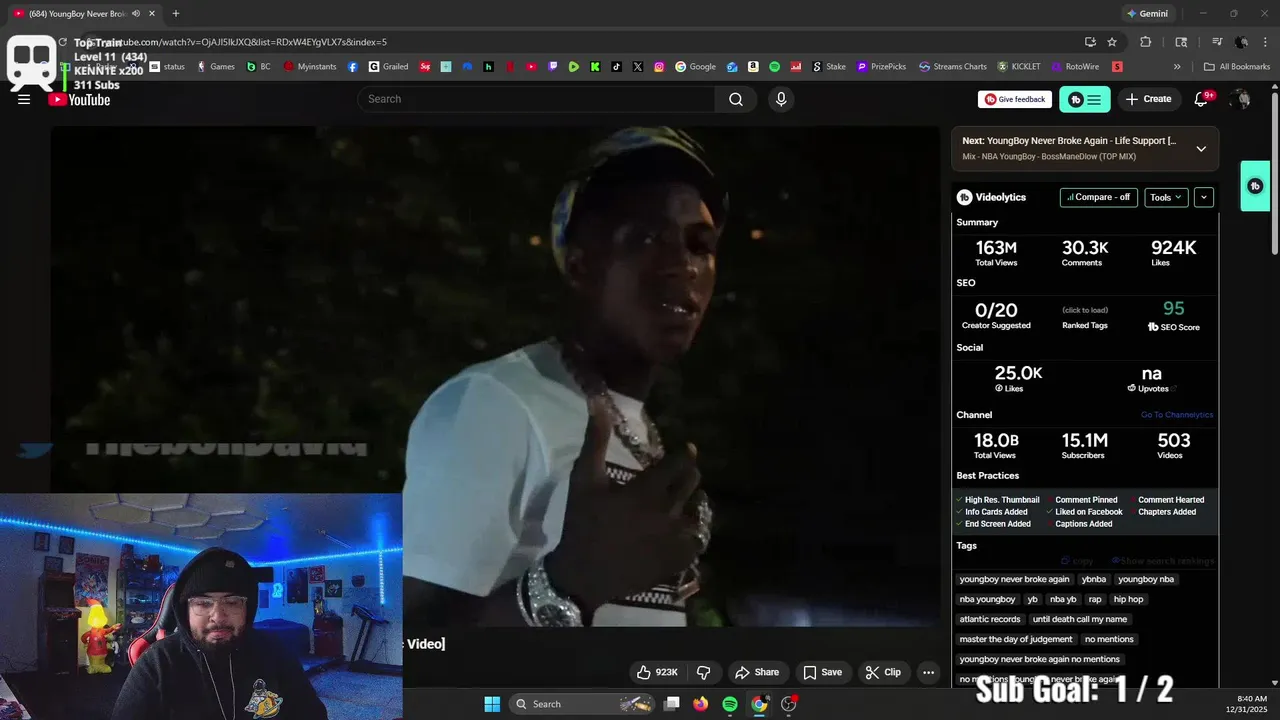Click the Share button
This screenshot has width=1280, height=720.
coord(756,672)
